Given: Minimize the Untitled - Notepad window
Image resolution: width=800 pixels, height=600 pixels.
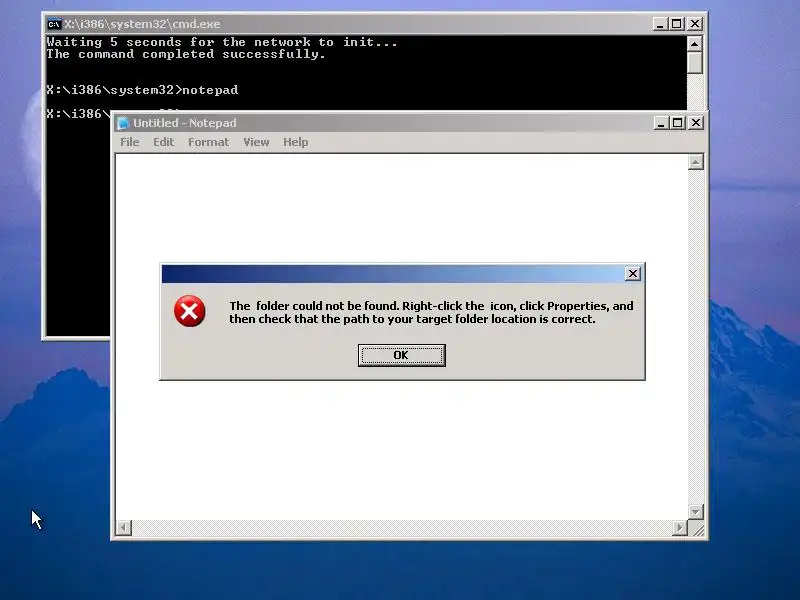Looking at the screenshot, I should tap(661, 123).
